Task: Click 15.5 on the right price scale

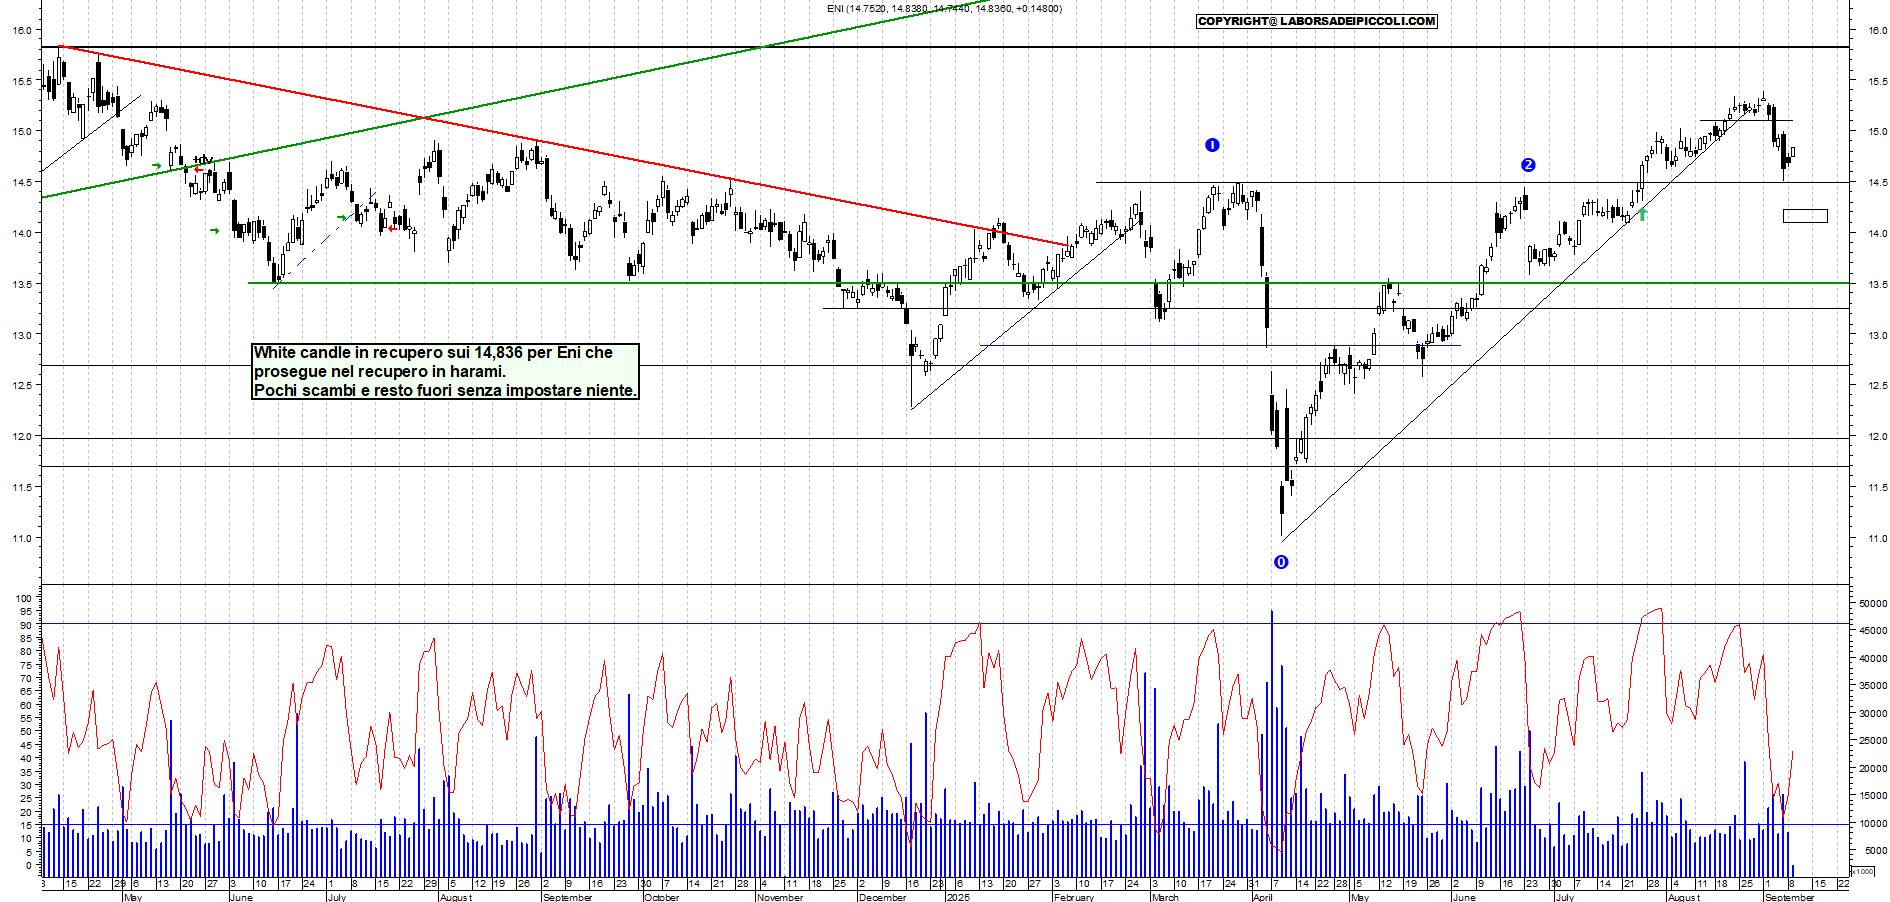Action: (1877, 81)
